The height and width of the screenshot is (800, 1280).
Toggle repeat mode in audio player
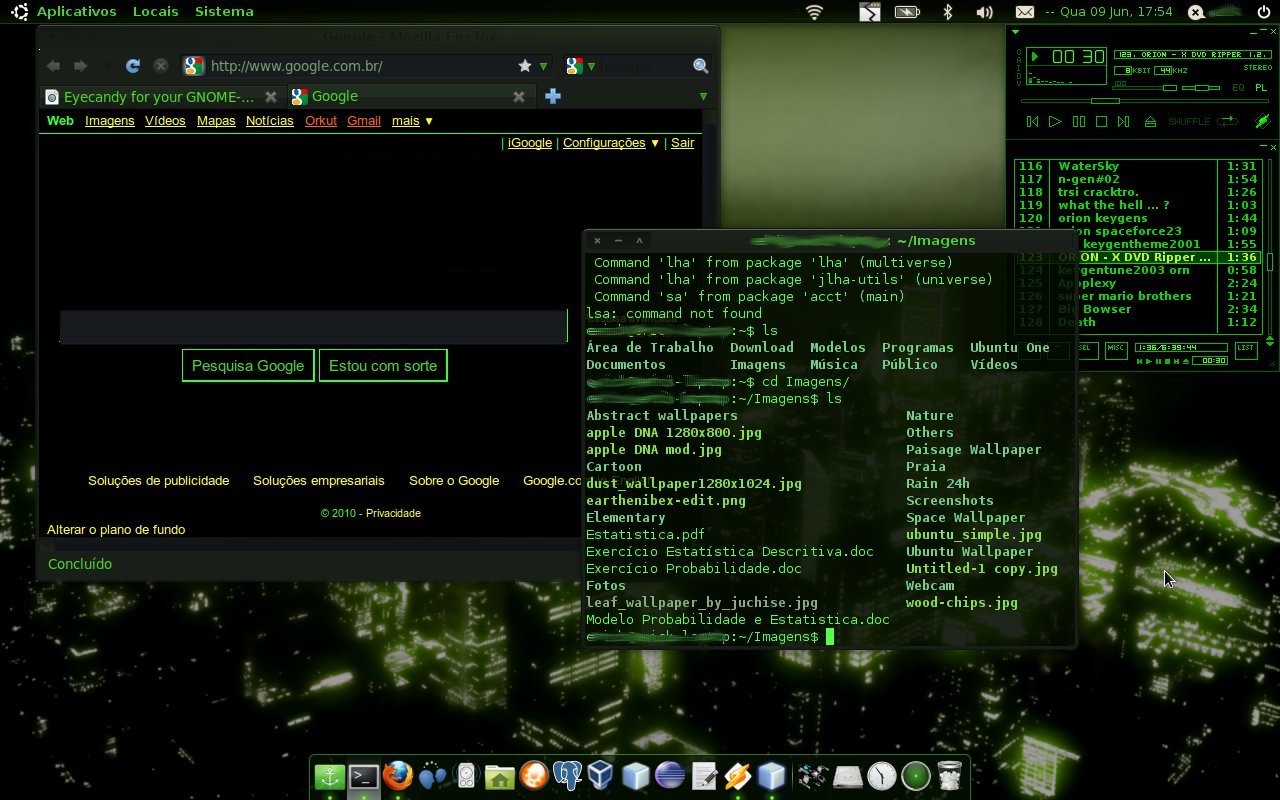click(1227, 121)
